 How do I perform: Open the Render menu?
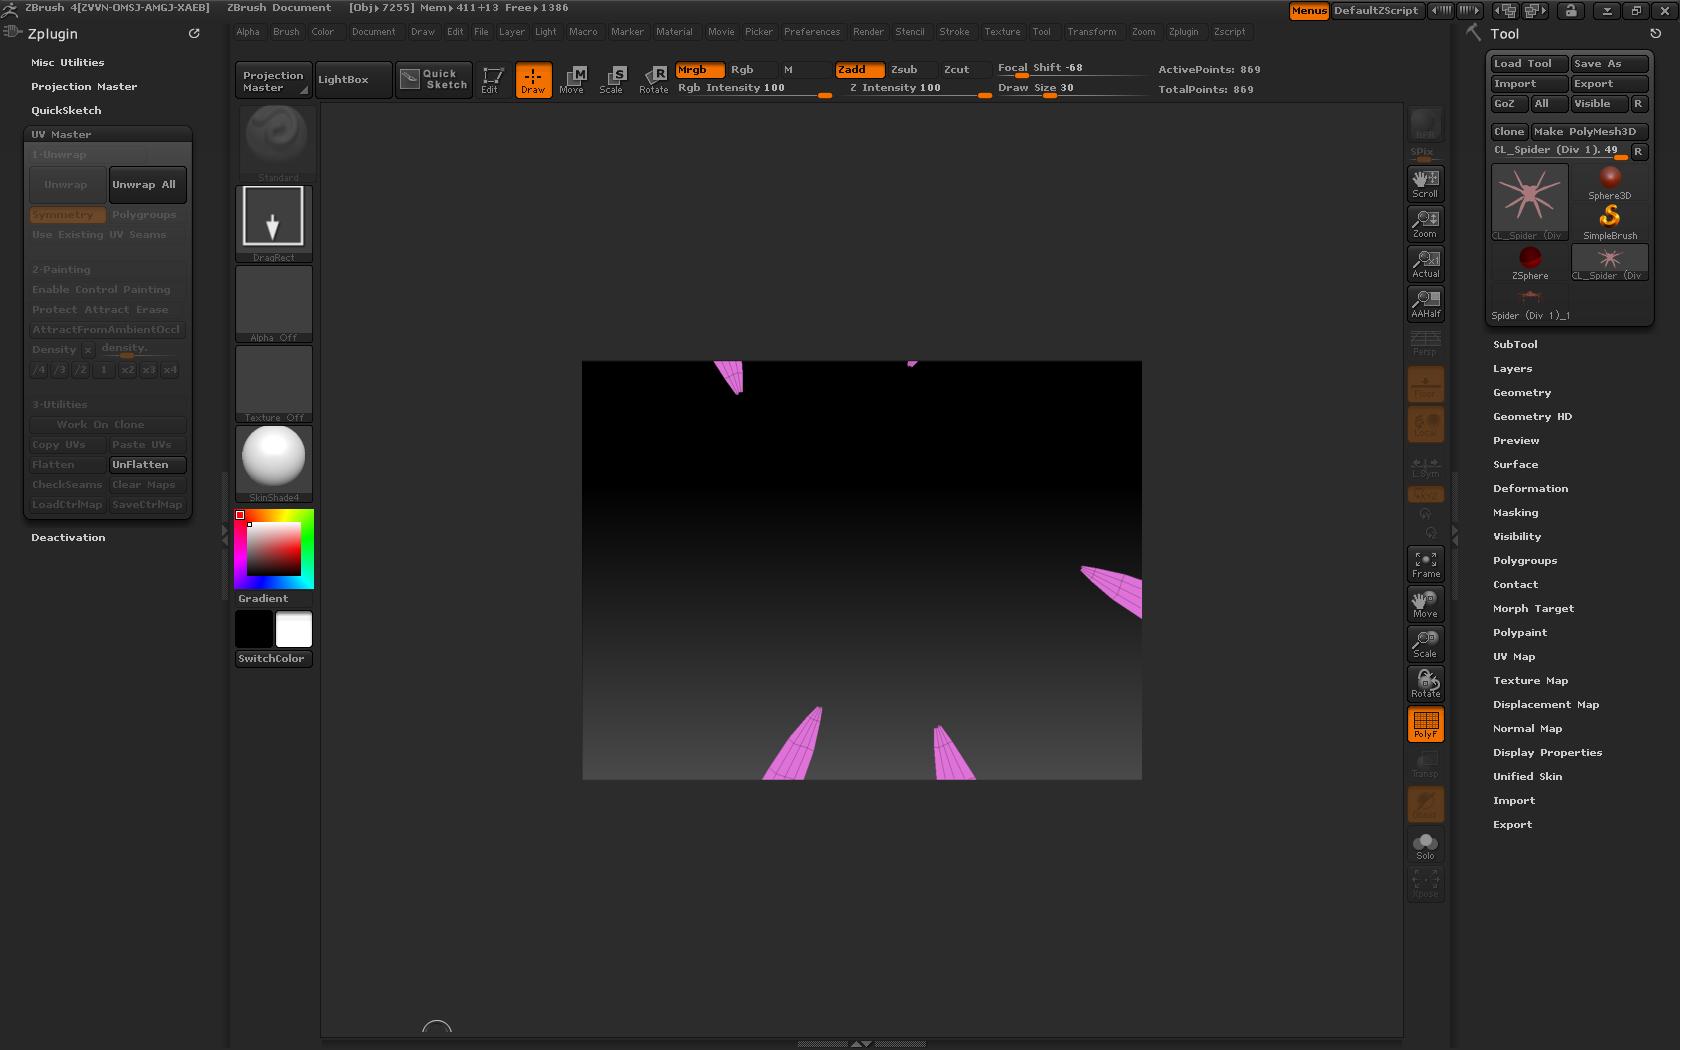868,32
